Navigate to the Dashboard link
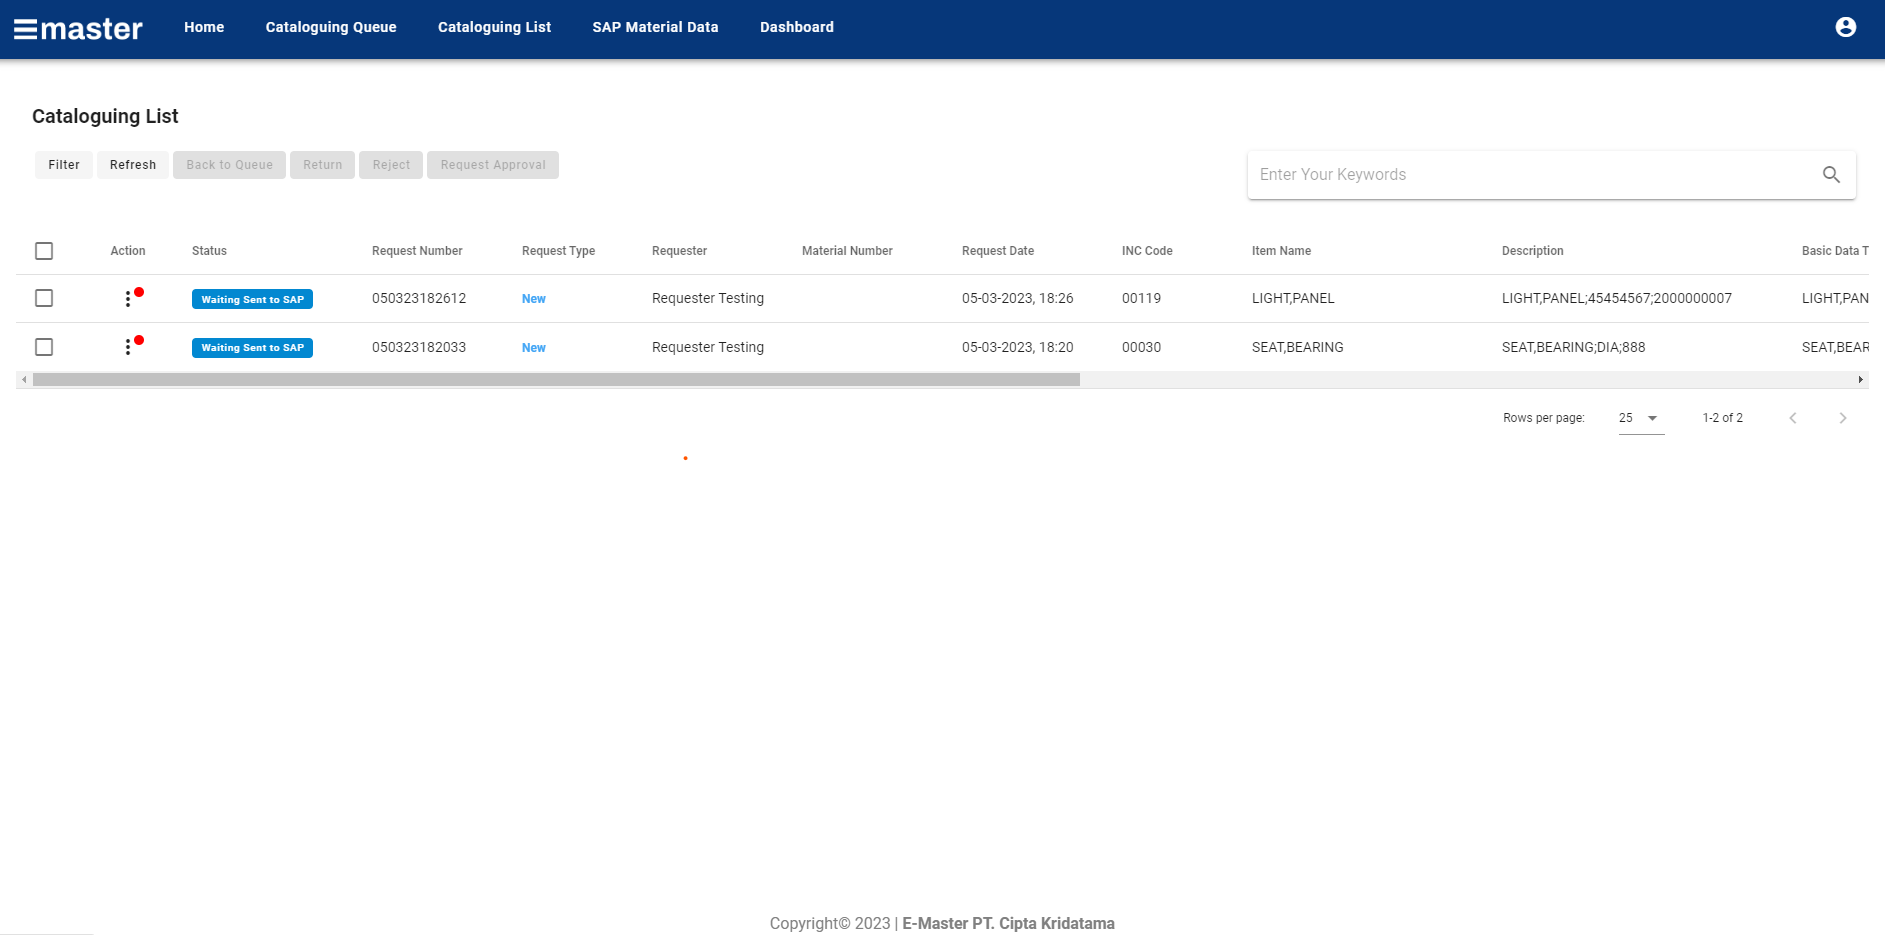The image size is (1885, 935). [796, 27]
